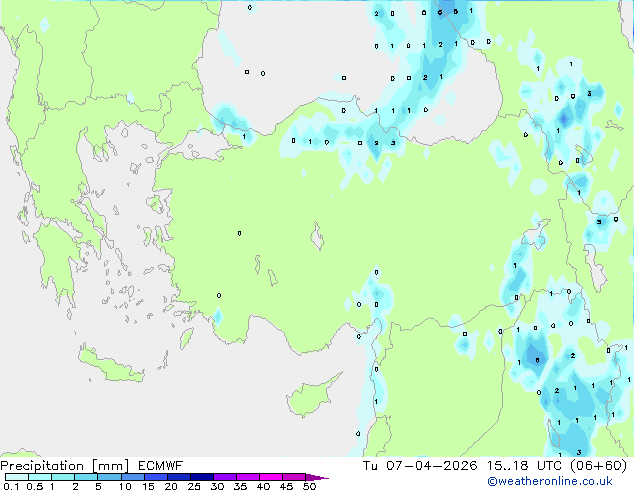634x490 pixels.
Task: Click the legend value label '0.1'
Action: click(x=11, y=486)
